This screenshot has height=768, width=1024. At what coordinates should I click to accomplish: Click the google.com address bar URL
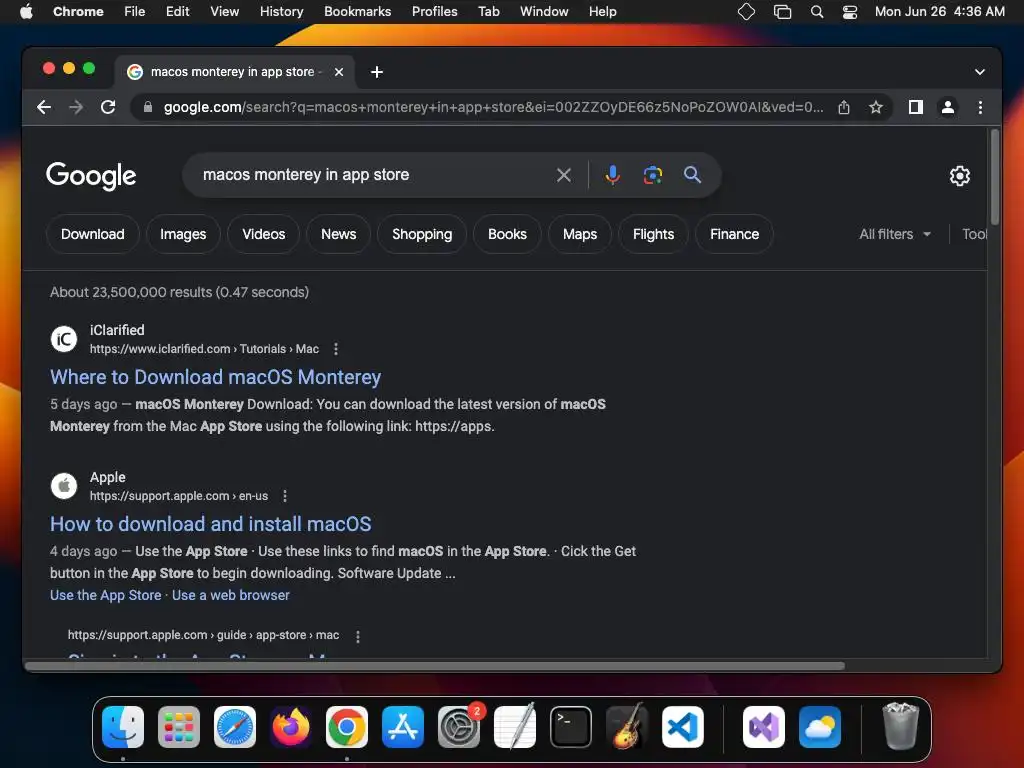point(493,107)
